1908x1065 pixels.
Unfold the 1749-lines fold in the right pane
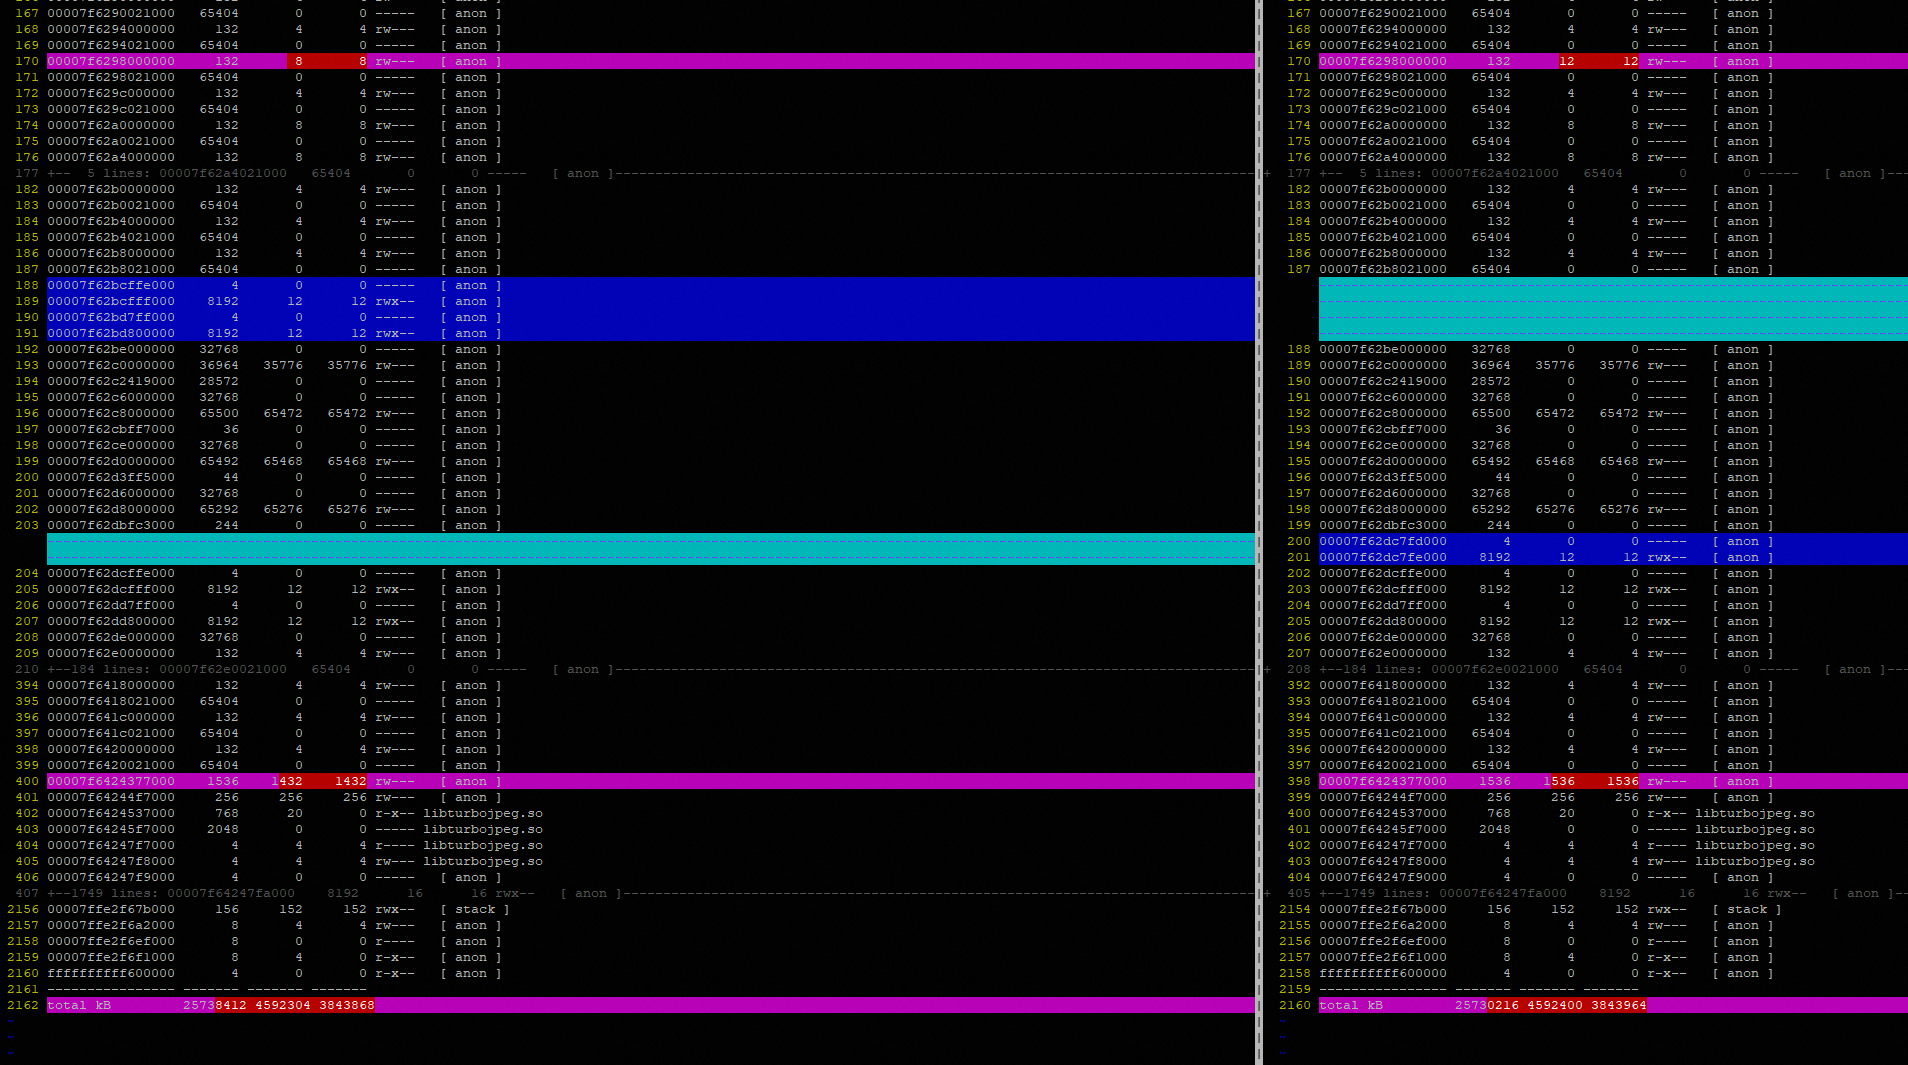(x=1613, y=893)
